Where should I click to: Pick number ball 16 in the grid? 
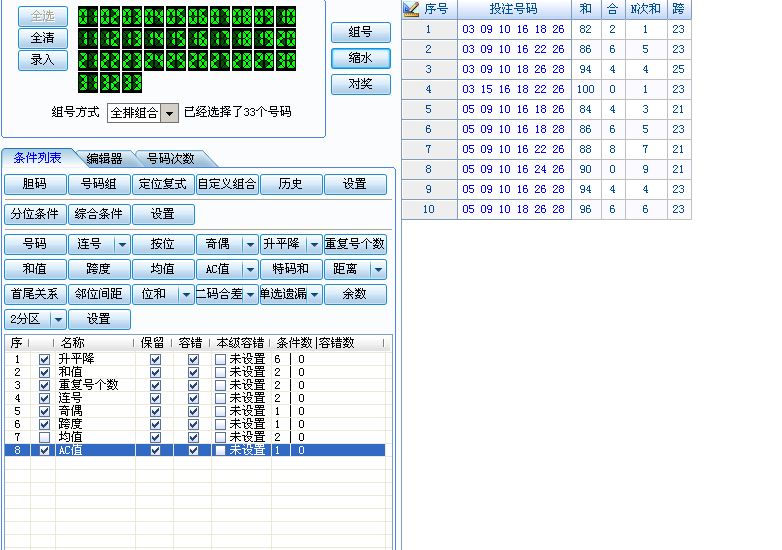coord(198,39)
